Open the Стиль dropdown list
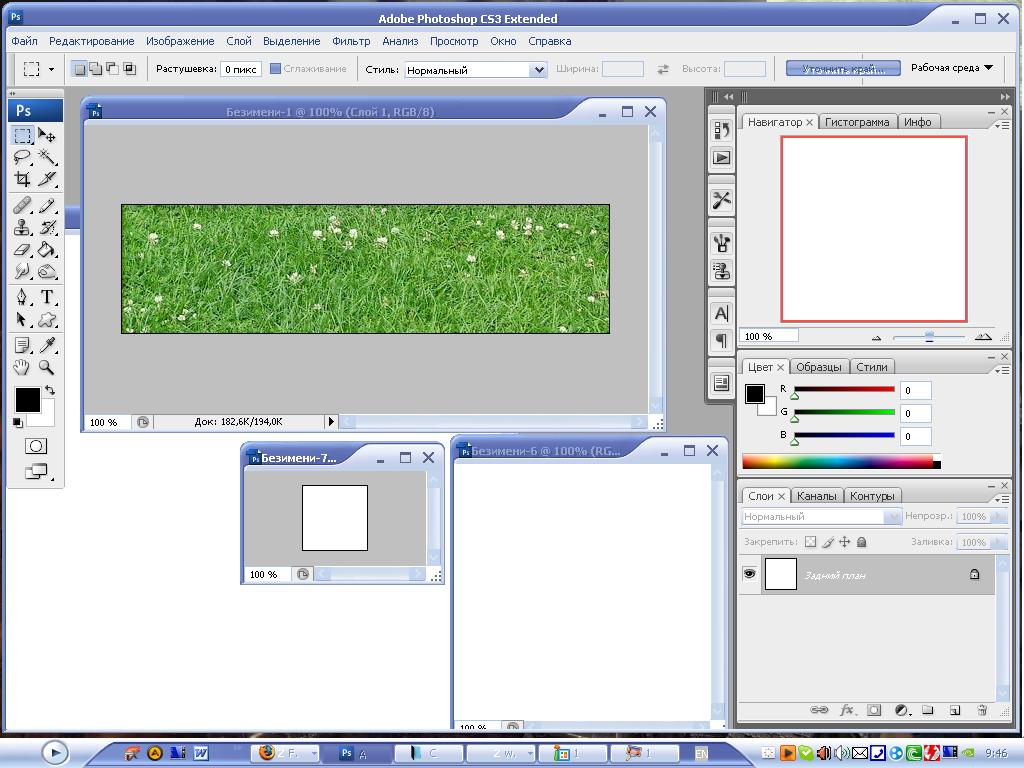Screen dimensions: 1024x768 (538, 70)
